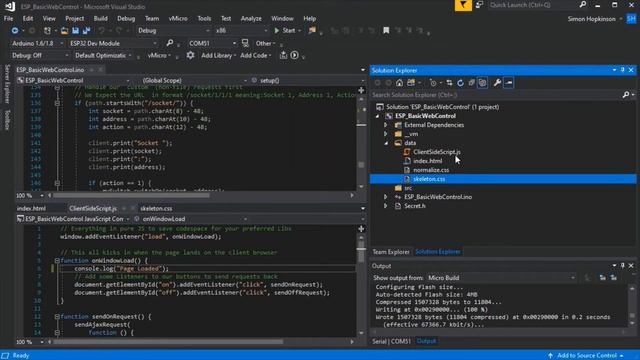Toggle Preview Selected Items in Solution Explorer
This screenshot has width=640, height=360.
click(x=509, y=83)
